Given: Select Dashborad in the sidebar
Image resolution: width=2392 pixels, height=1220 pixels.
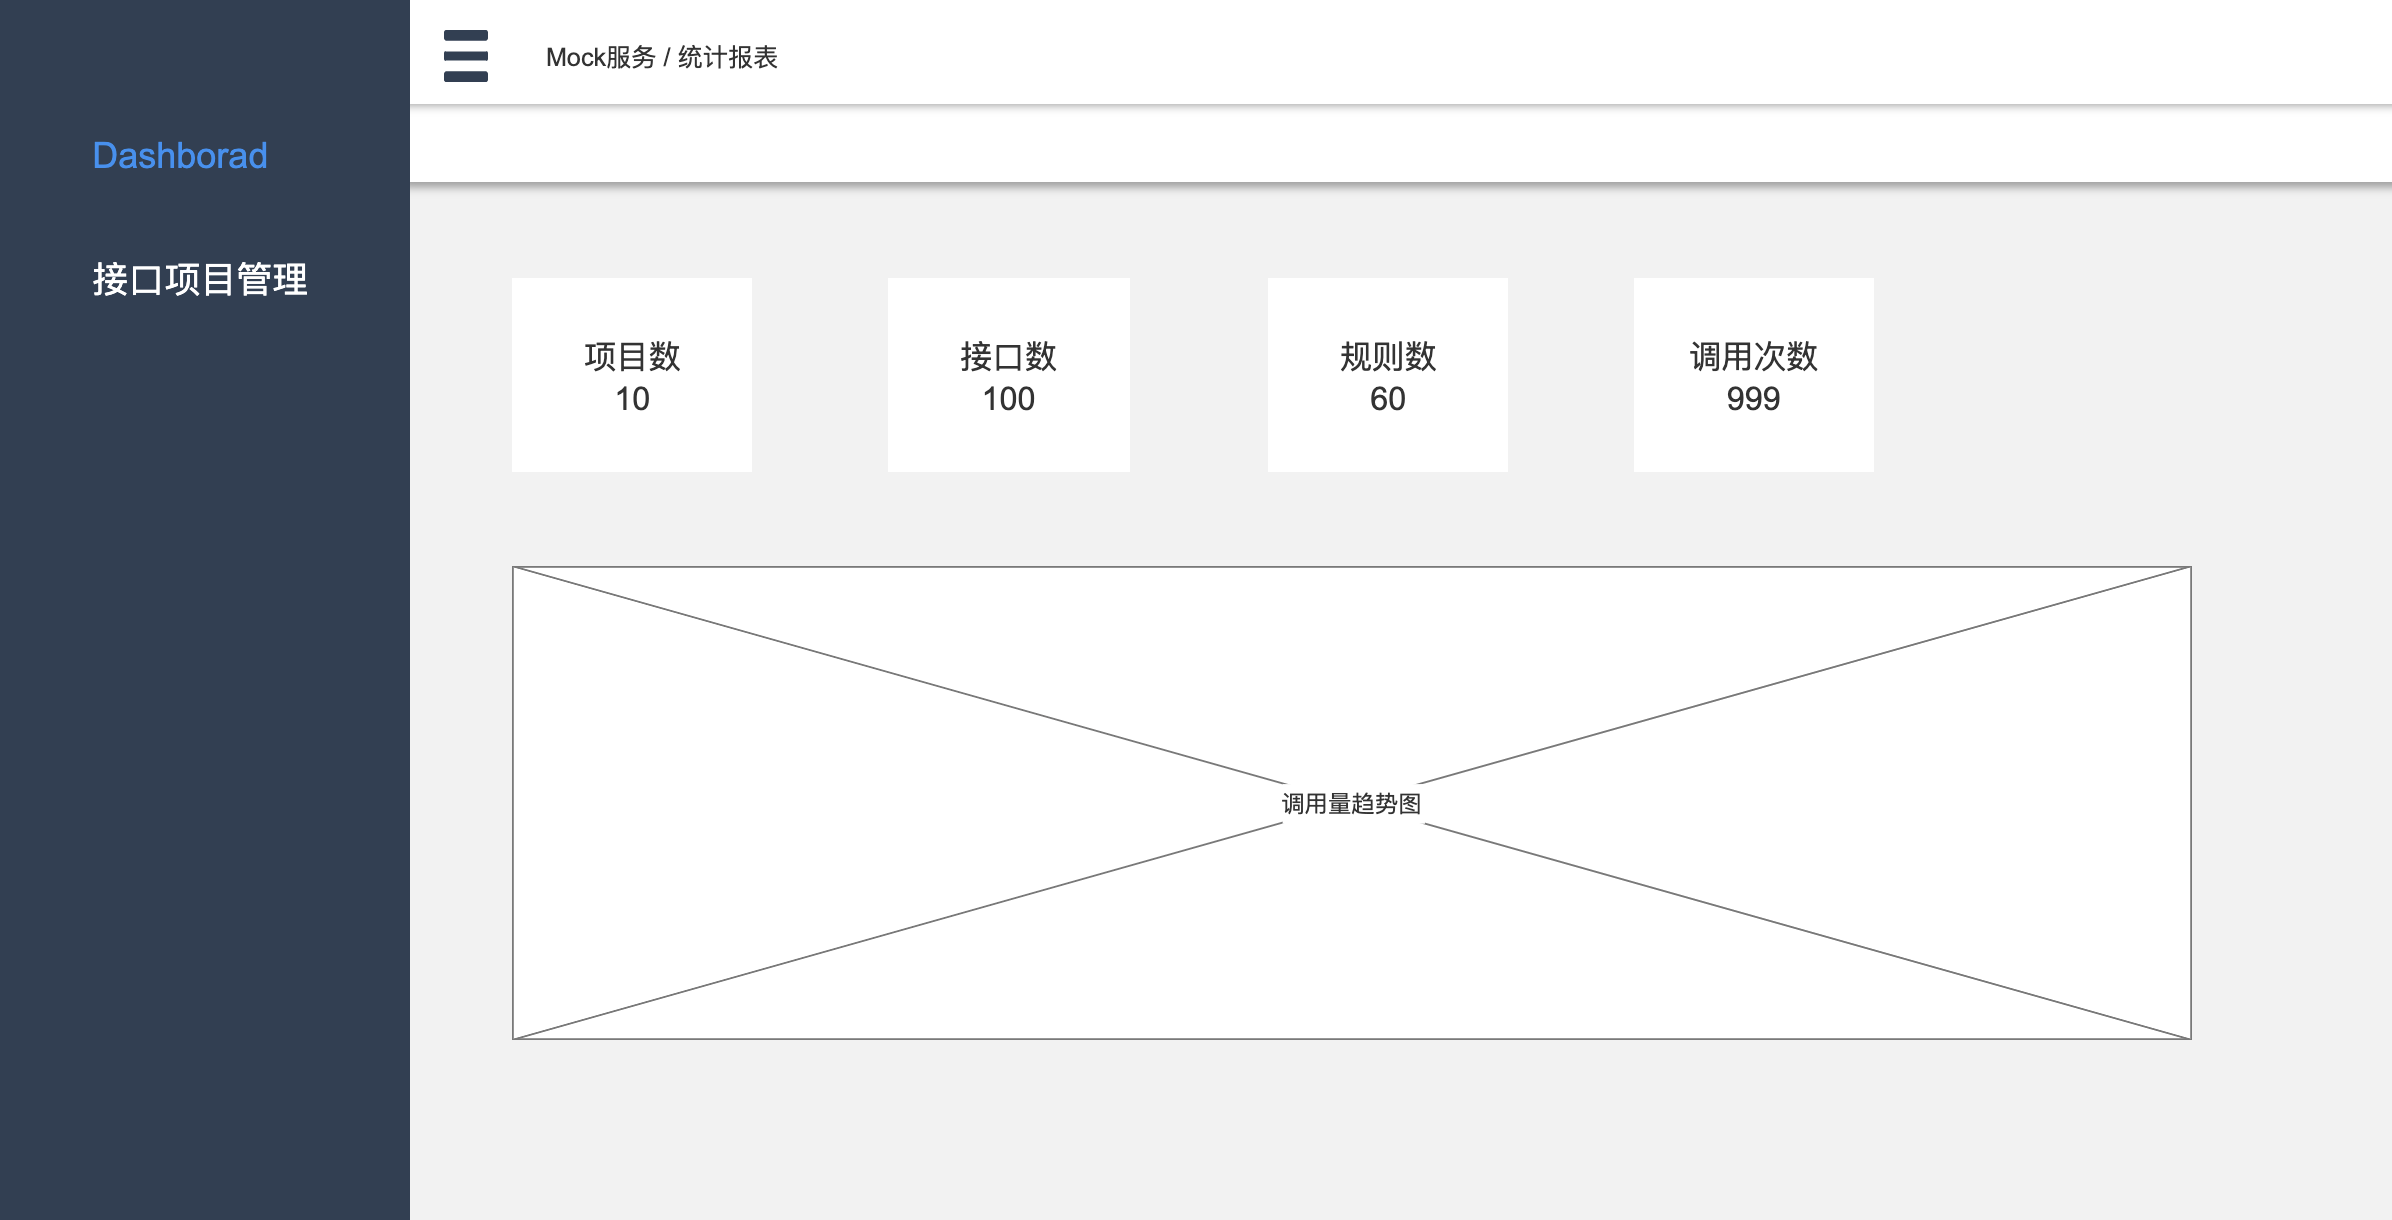Looking at the screenshot, I should (180, 156).
